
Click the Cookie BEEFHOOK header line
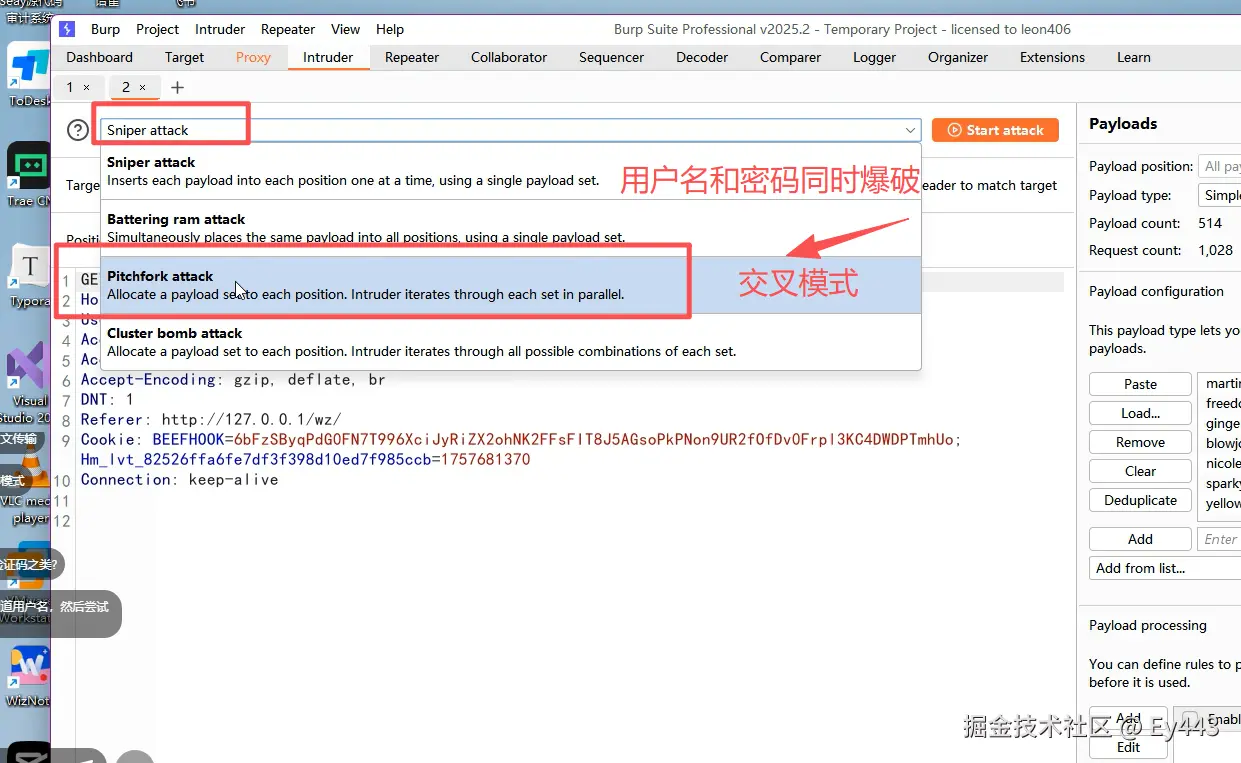pos(521,440)
